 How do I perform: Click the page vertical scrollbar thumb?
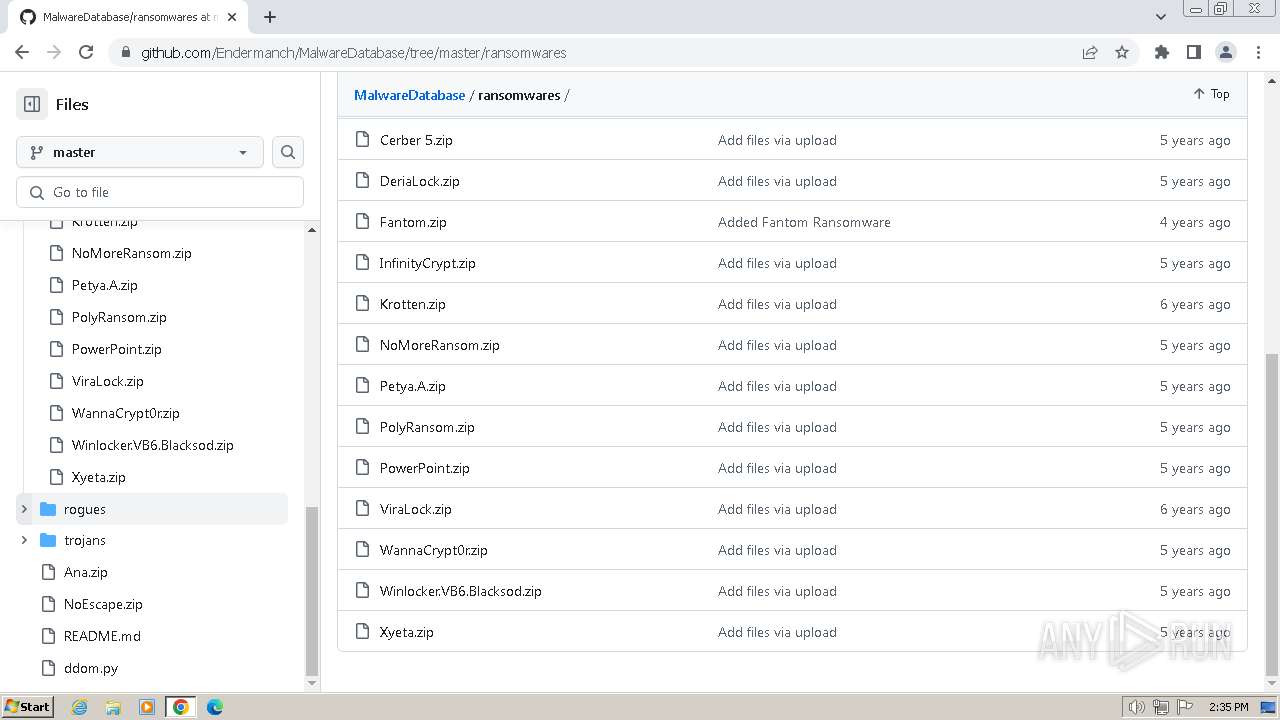pos(1272,514)
